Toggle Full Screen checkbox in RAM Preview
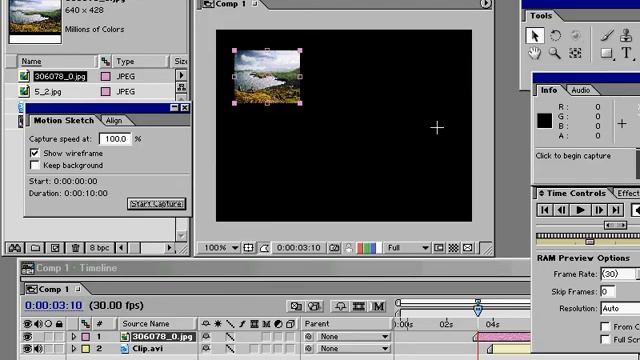640x360 pixels. [605, 339]
